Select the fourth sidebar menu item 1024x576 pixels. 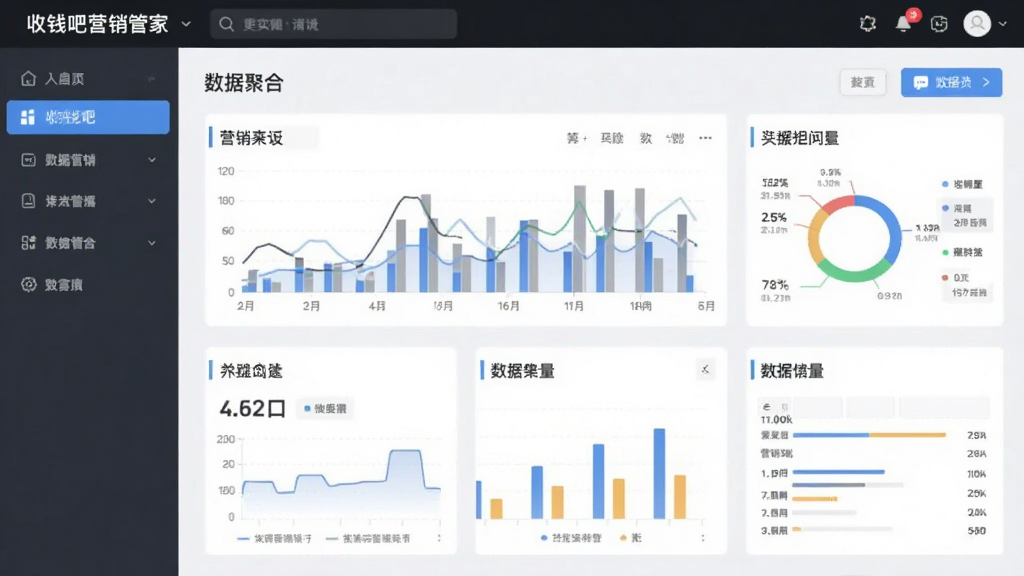pos(88,201)
